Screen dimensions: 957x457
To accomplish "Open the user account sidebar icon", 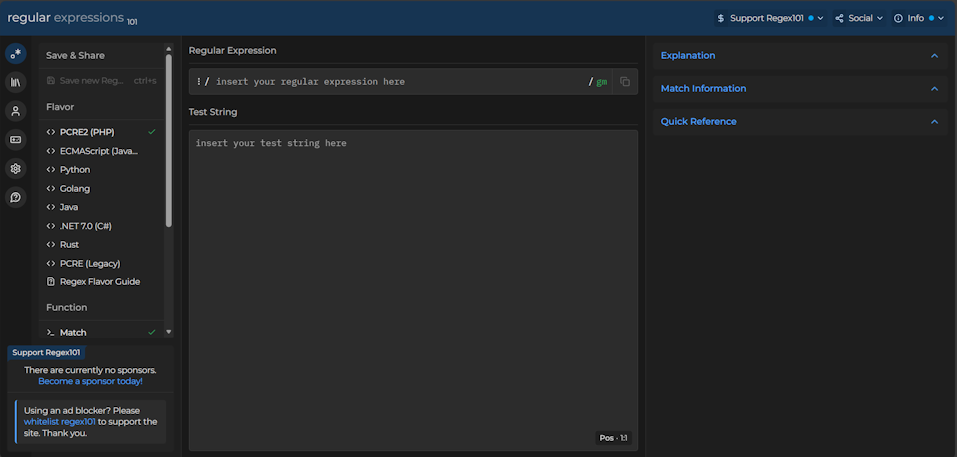I will (x=16, y=111).
